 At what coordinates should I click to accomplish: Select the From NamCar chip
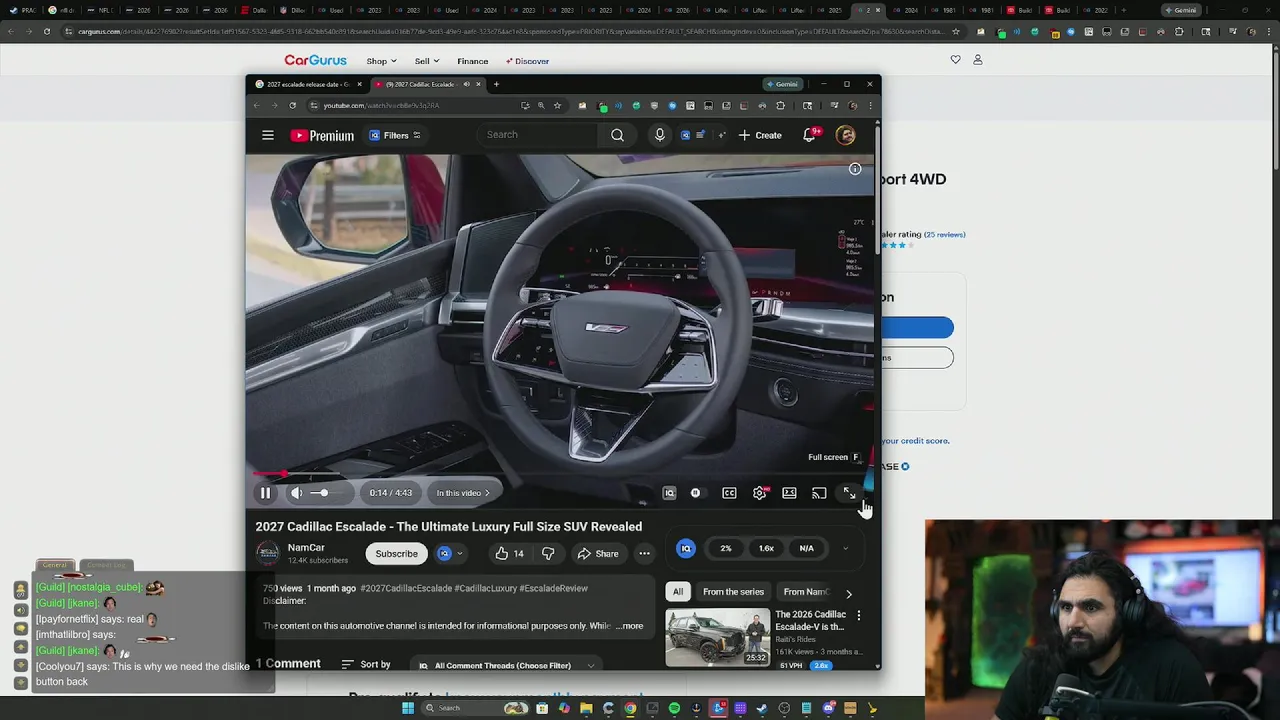click(x=806, y=591)
